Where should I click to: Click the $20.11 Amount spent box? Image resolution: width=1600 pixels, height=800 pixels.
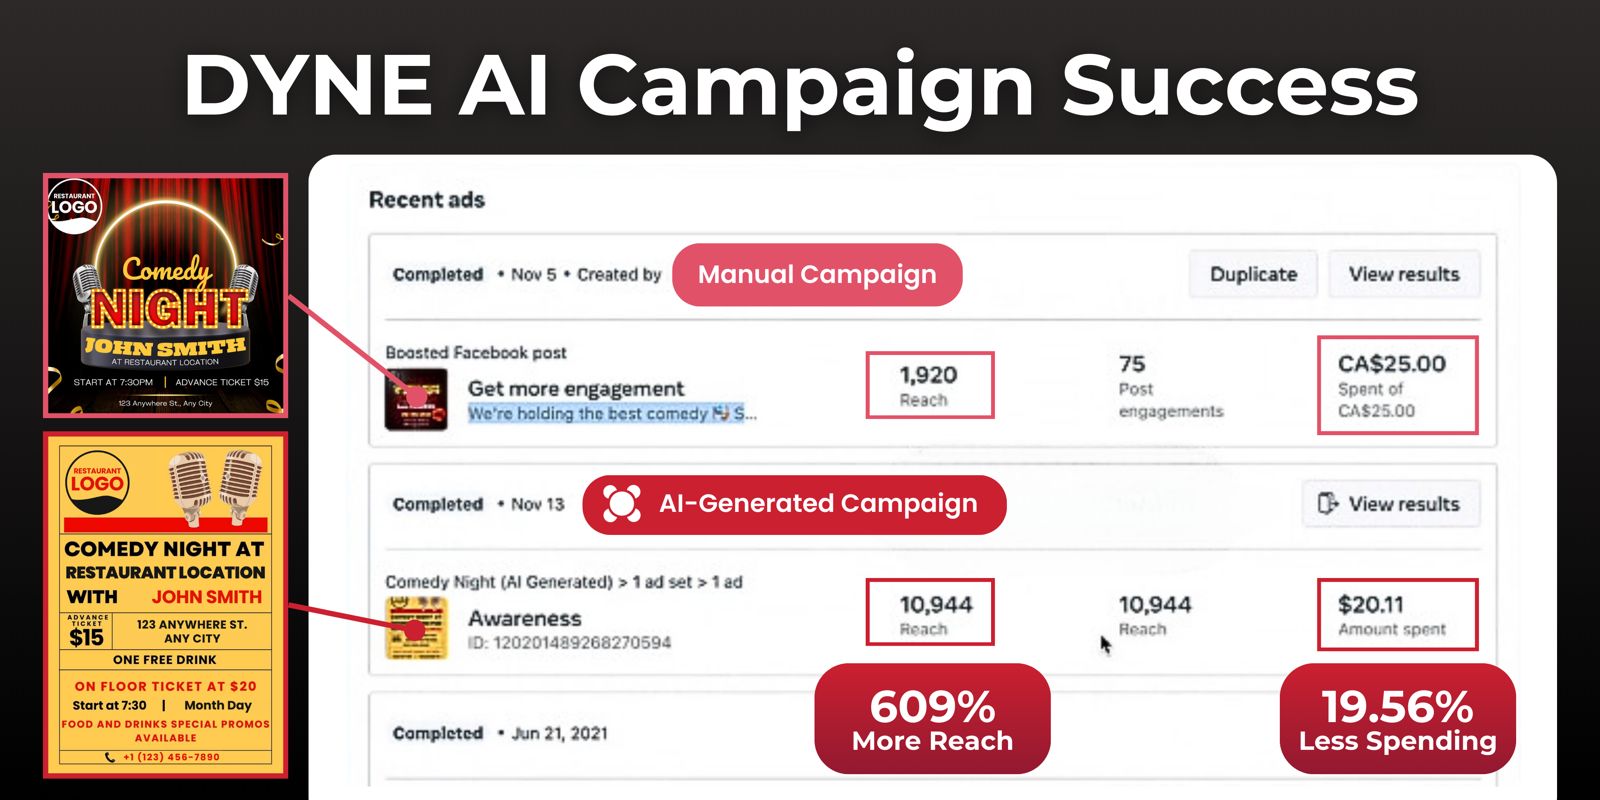tap(1396, 614)
